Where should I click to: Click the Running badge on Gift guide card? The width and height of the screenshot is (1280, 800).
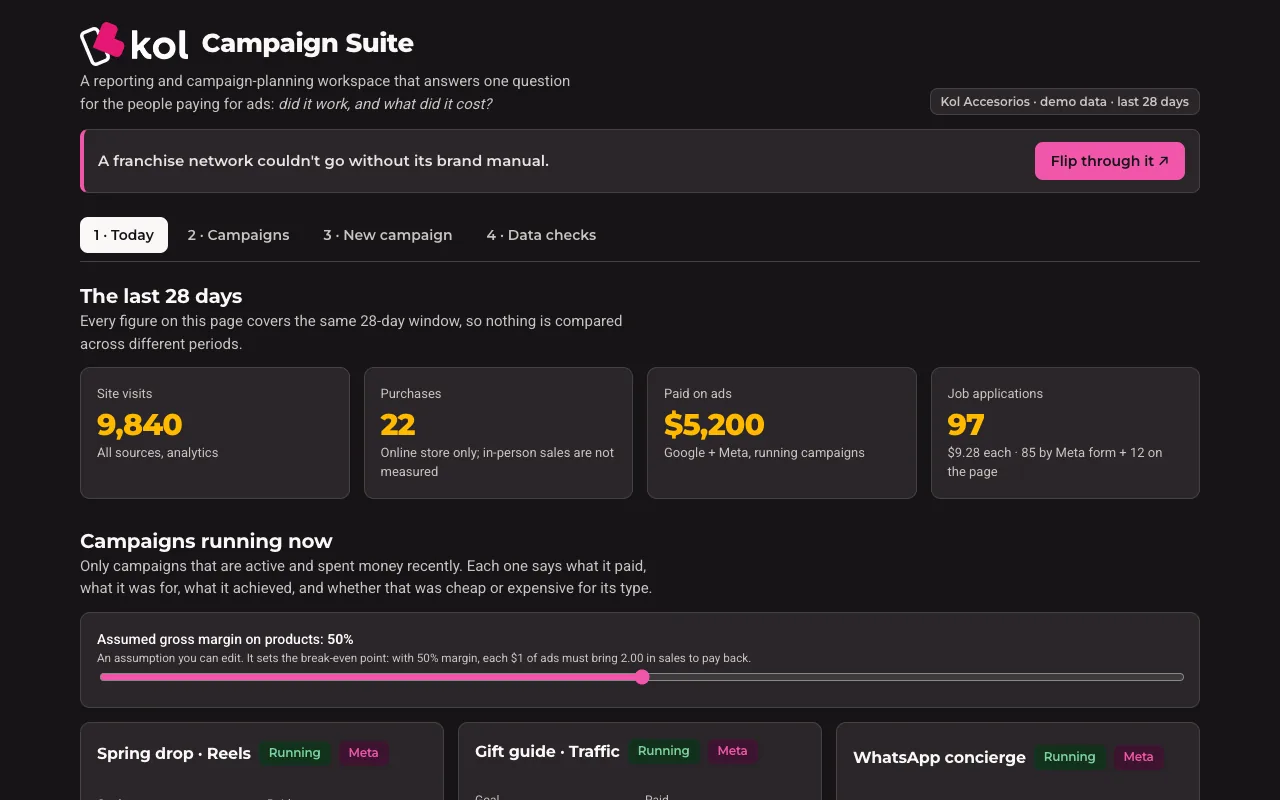pyautogui.click(x=664, y=751)
